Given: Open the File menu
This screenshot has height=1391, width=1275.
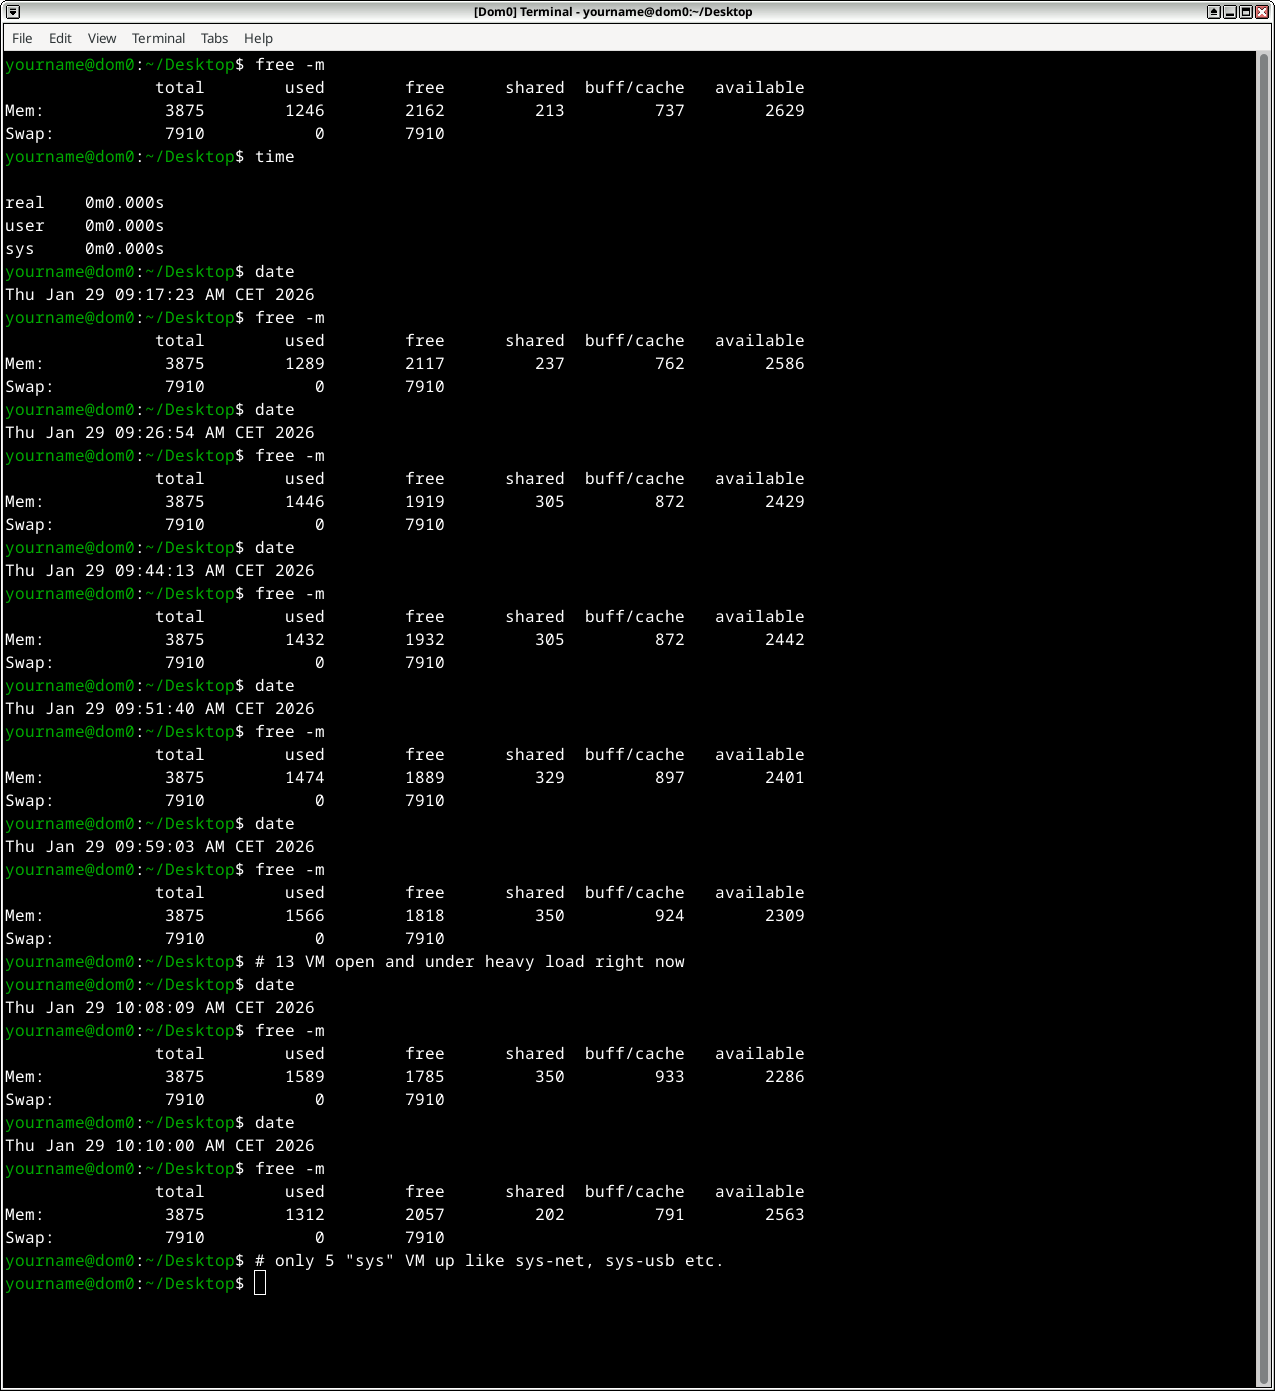Looking at the screenshot, I should (22, 38).
